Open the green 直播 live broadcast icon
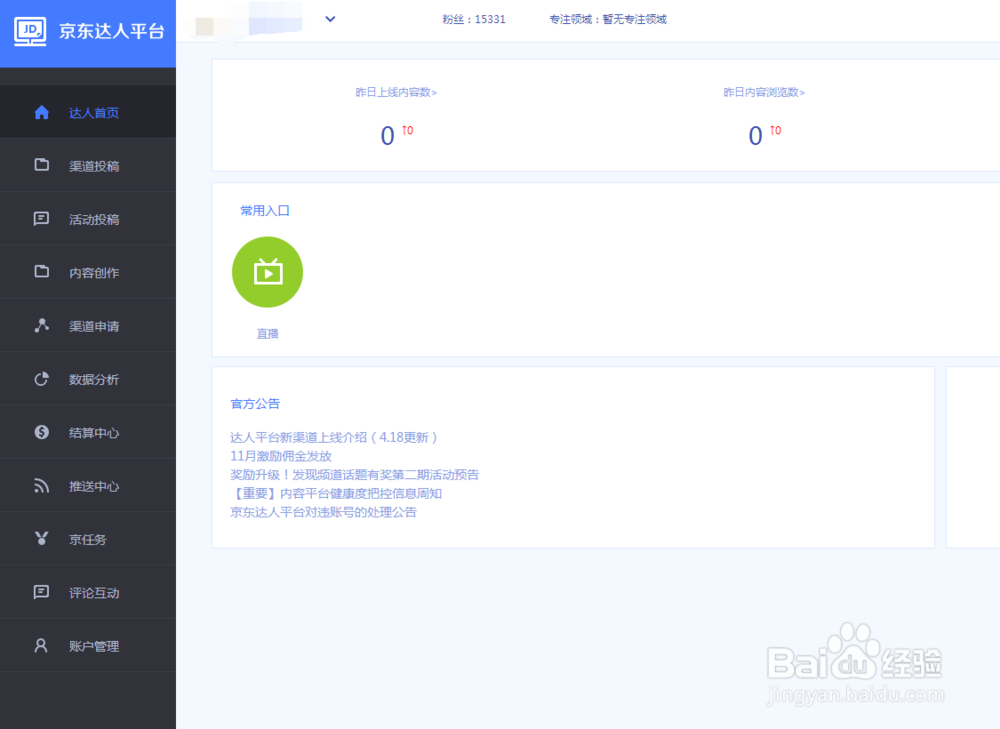This screenshot has height=729, width=1000. (x=267, y=272)
